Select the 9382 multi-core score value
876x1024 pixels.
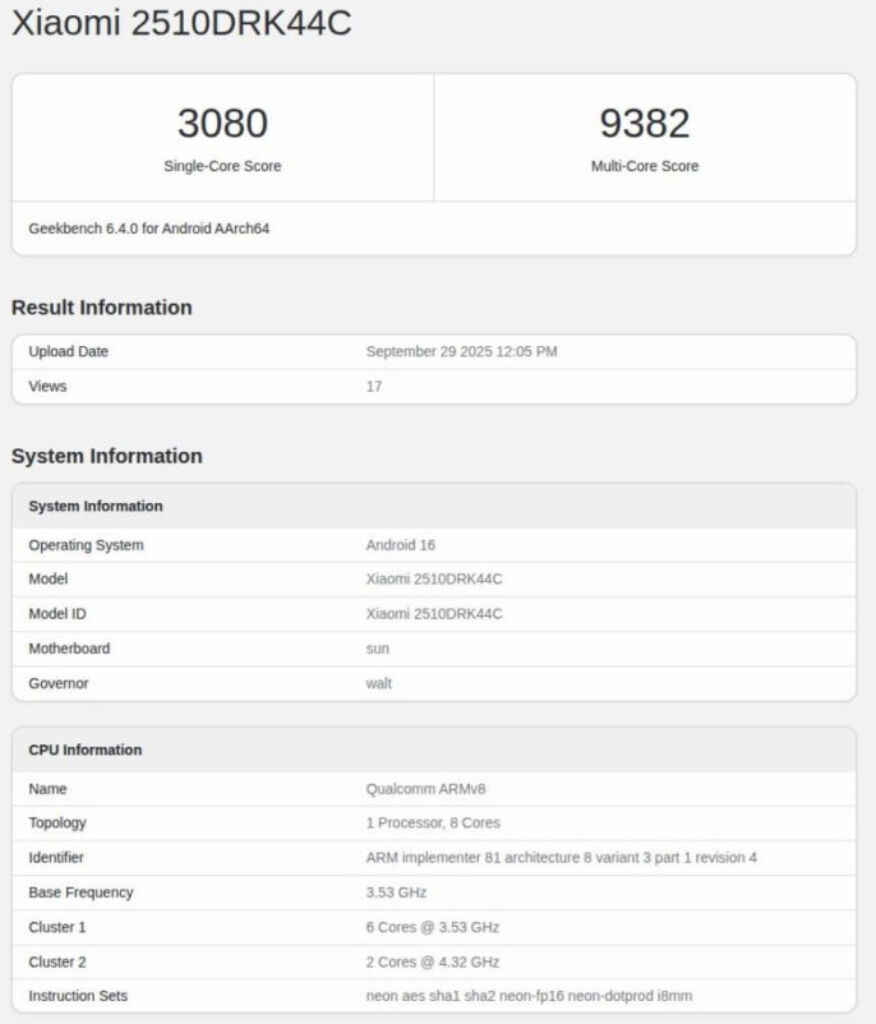(644, 124)
